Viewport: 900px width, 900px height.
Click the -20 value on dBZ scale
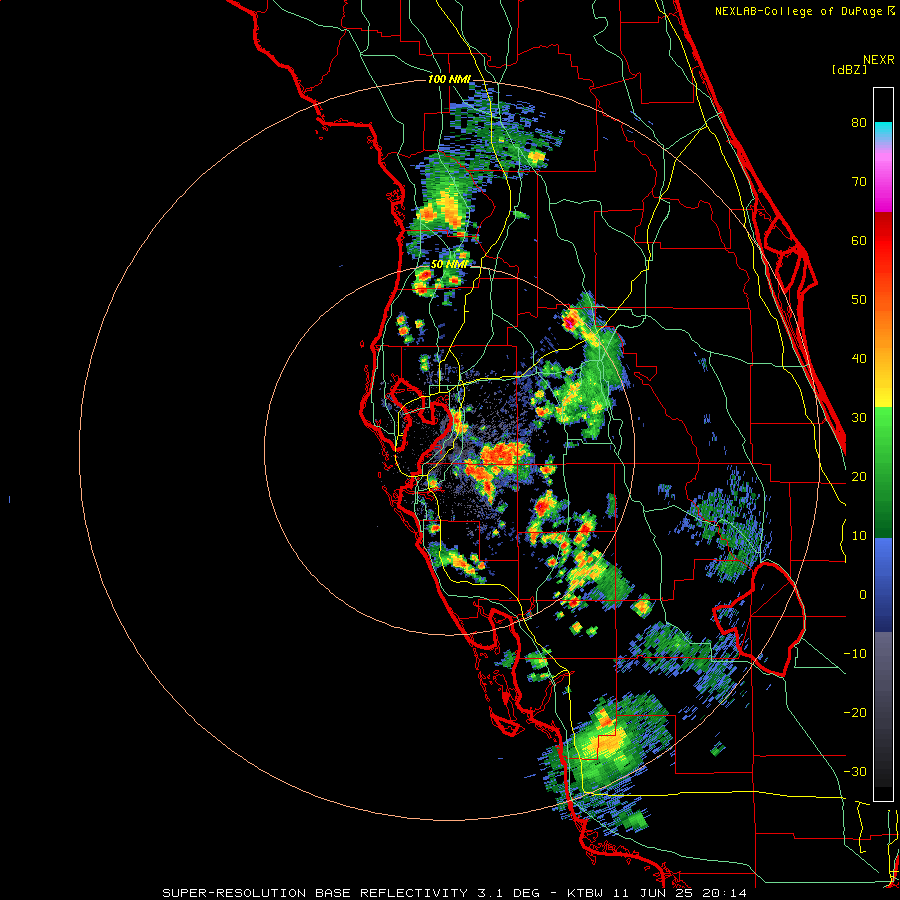pos(855,713)
